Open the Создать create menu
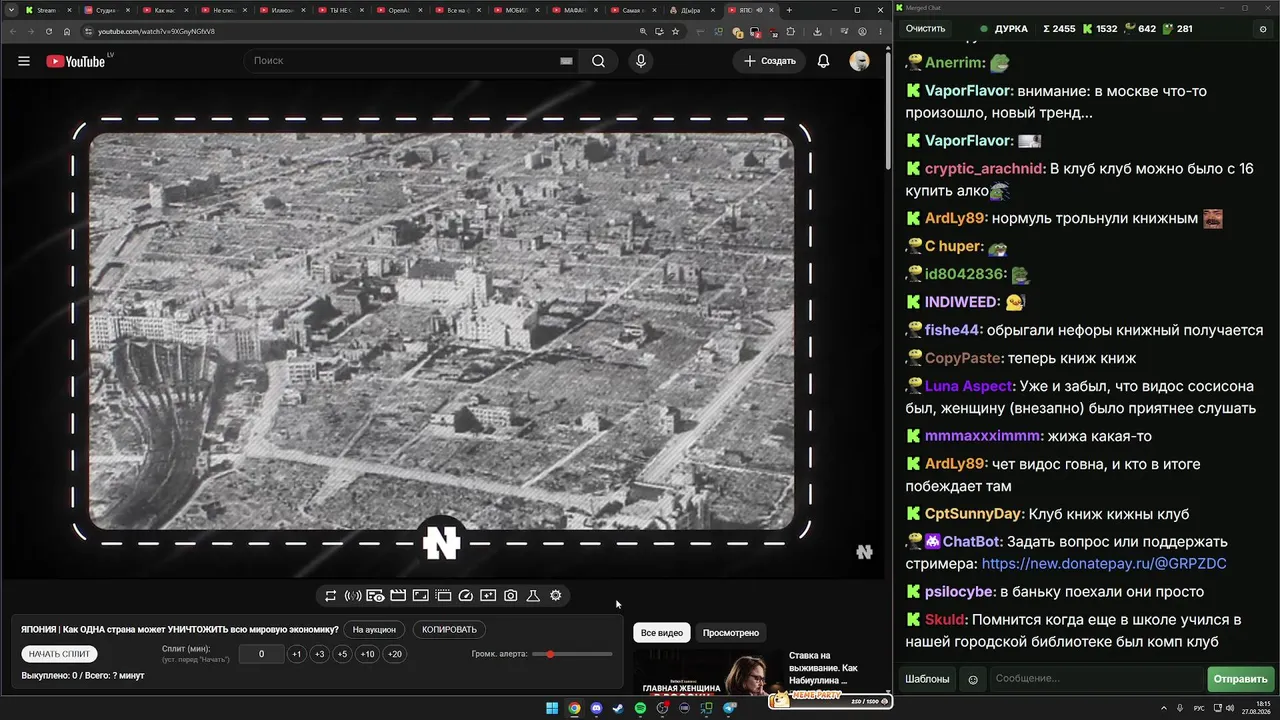1280x720 pixels. pyautogui.click(x=770, y=61)
